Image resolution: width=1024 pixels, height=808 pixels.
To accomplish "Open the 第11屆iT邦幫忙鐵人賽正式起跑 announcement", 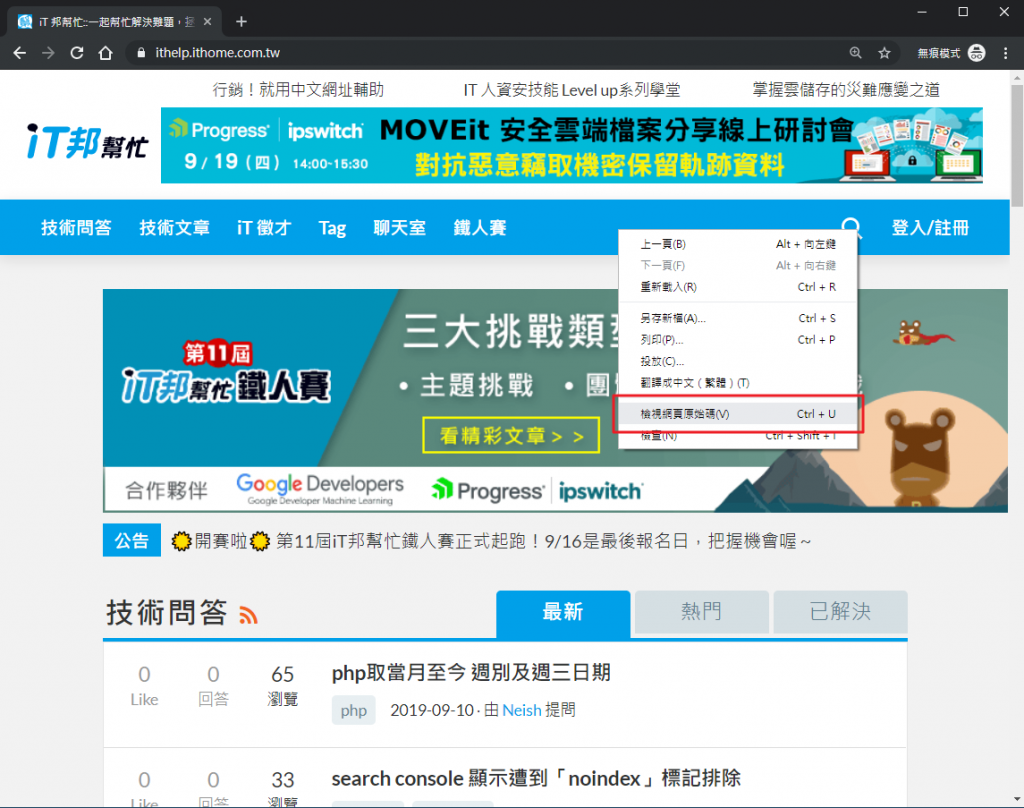I will (x=490, y=541).
